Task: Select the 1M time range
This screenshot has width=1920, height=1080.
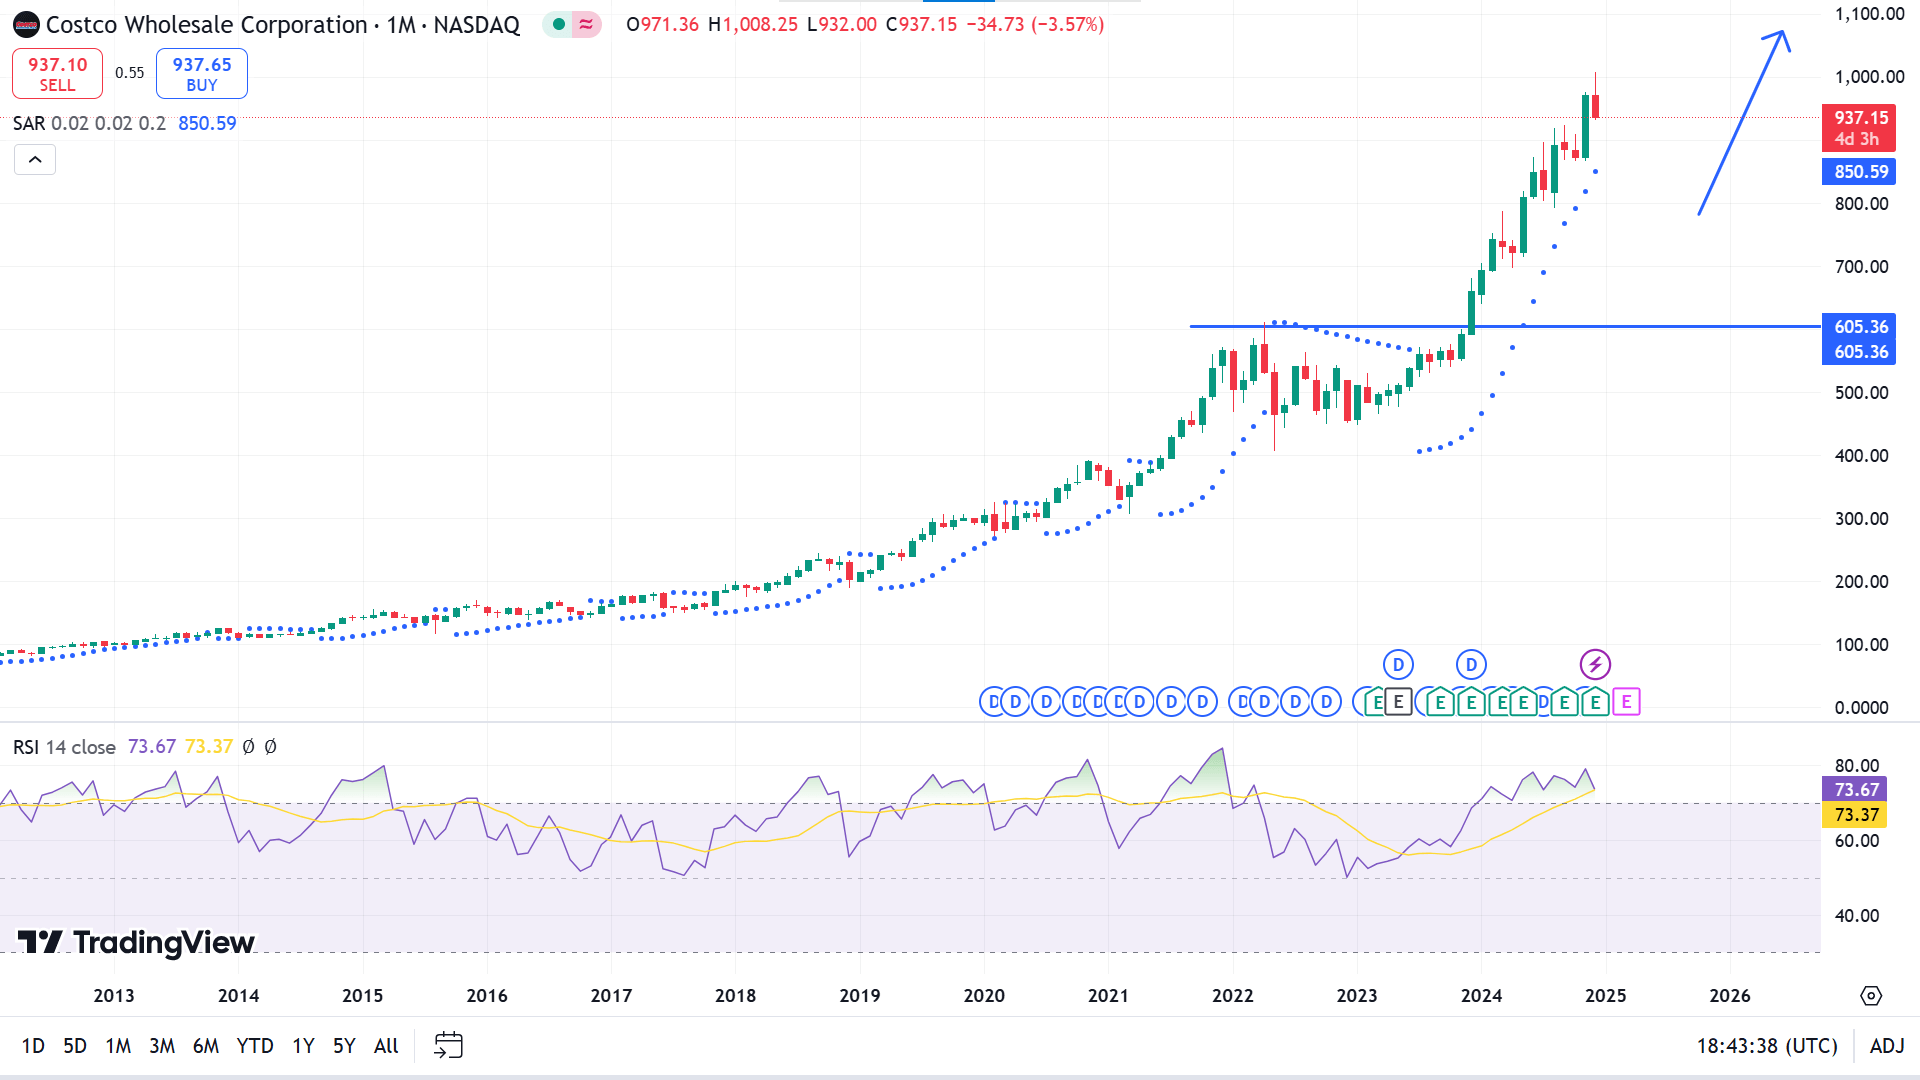Action: [x=118, y=1046]
